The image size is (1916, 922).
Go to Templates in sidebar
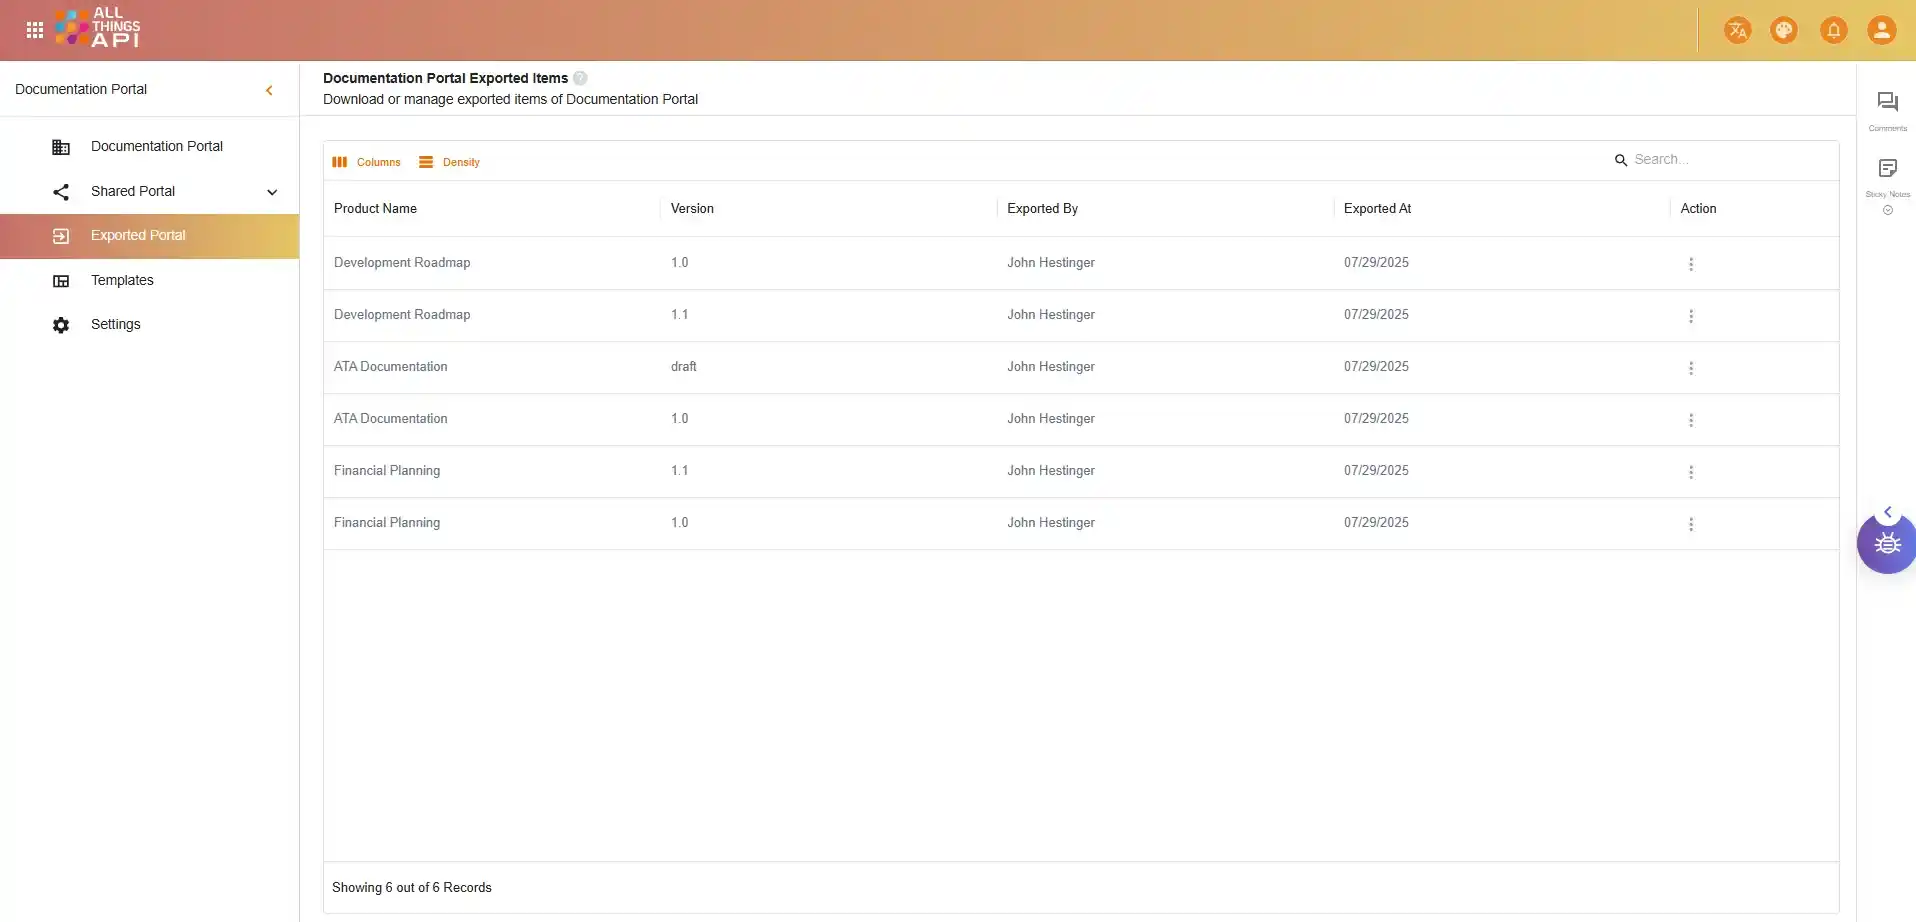(x=122, y=280)
